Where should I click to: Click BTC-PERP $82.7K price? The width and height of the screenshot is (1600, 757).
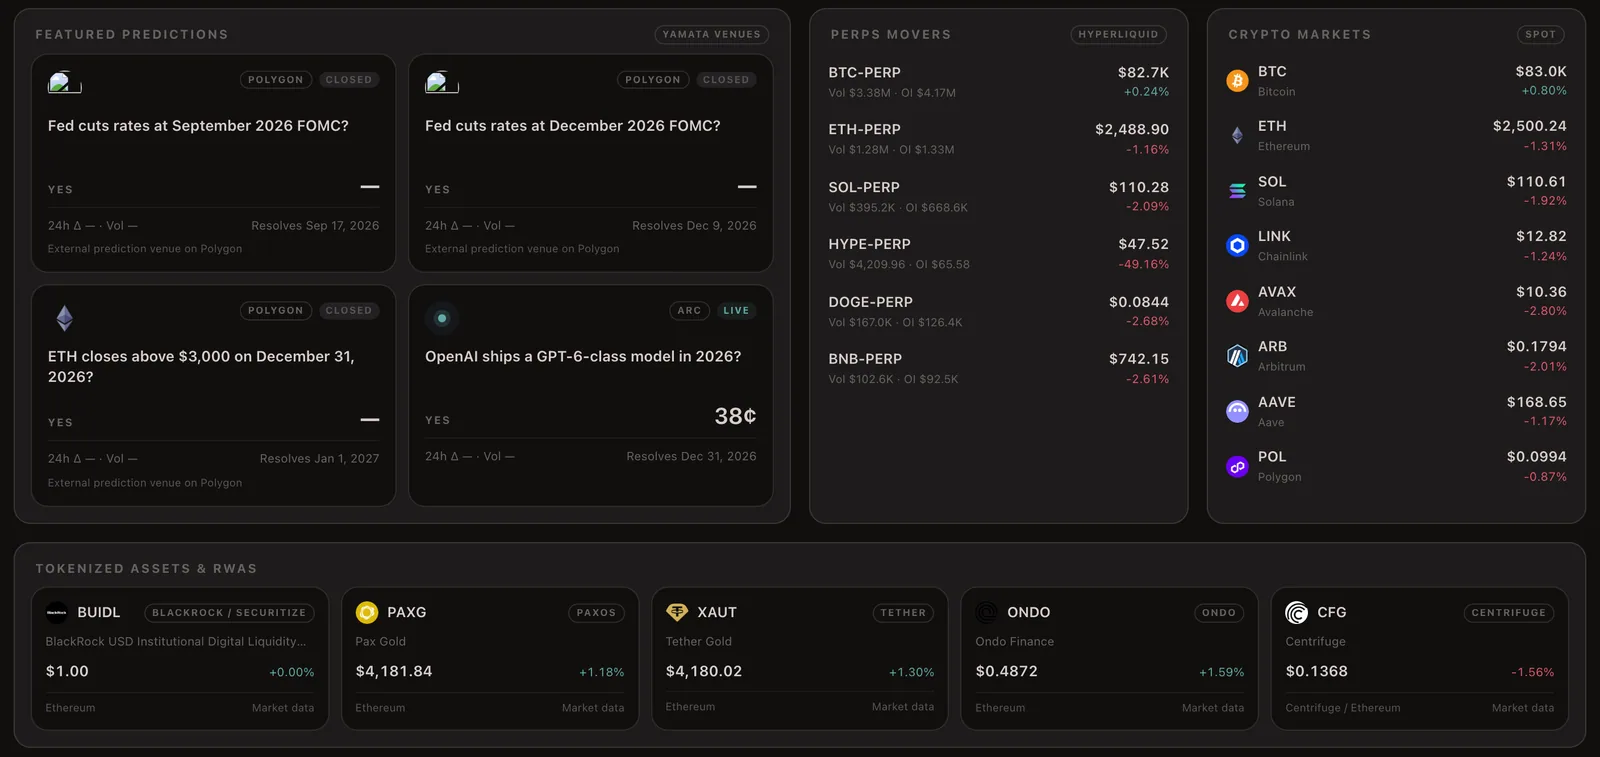pyautogui.click(x=1143, y=73)
